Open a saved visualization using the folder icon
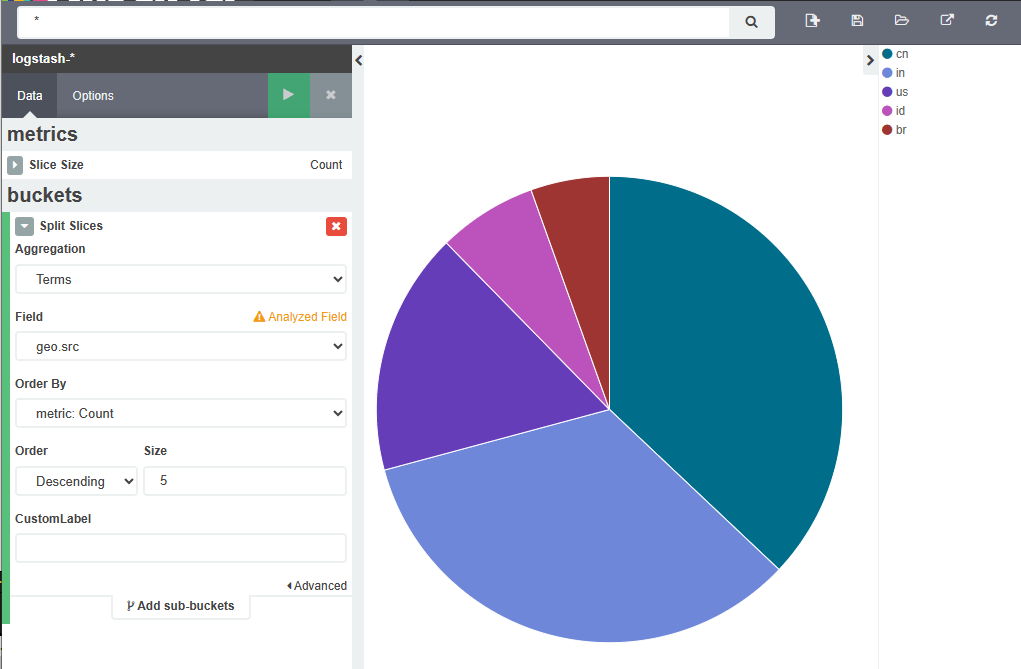Viewport: 1021px width, 669px height. (x=902, y=21)
